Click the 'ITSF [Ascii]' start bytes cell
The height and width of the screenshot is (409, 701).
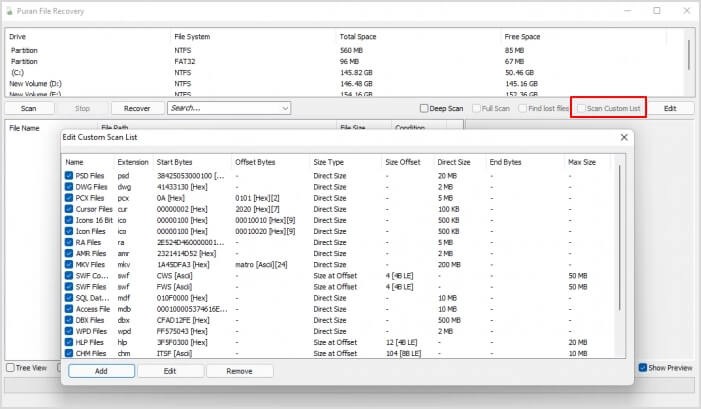(x=174, y=353)
